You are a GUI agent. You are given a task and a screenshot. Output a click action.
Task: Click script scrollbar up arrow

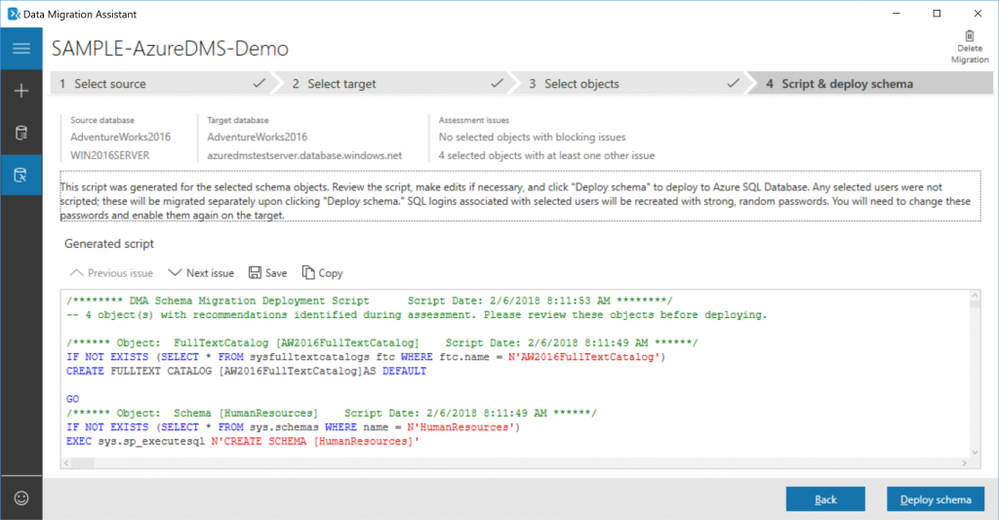click(x=975, y=295)
